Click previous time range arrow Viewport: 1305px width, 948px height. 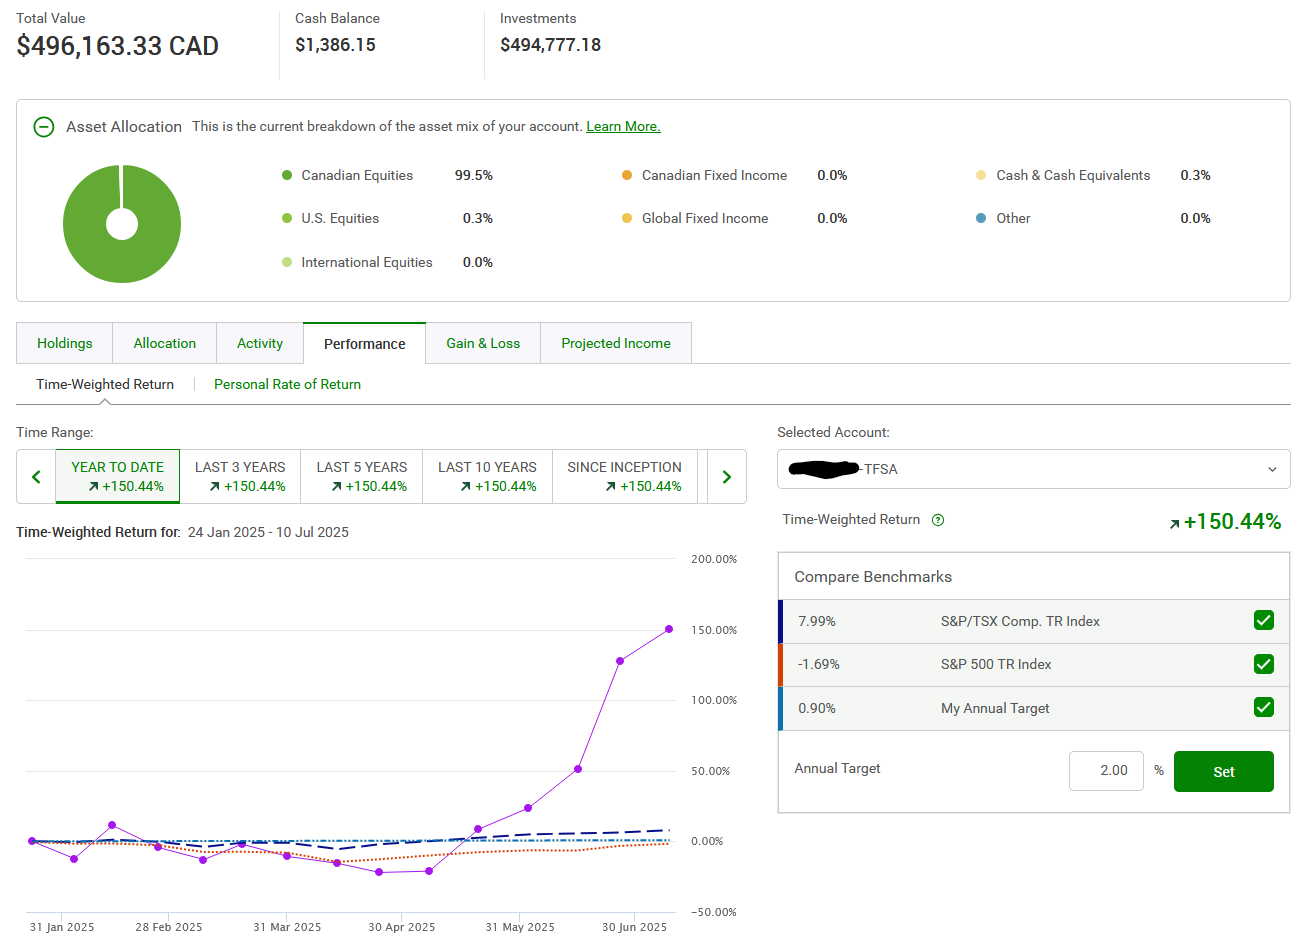pyautogui.click(x=36, y=477)
